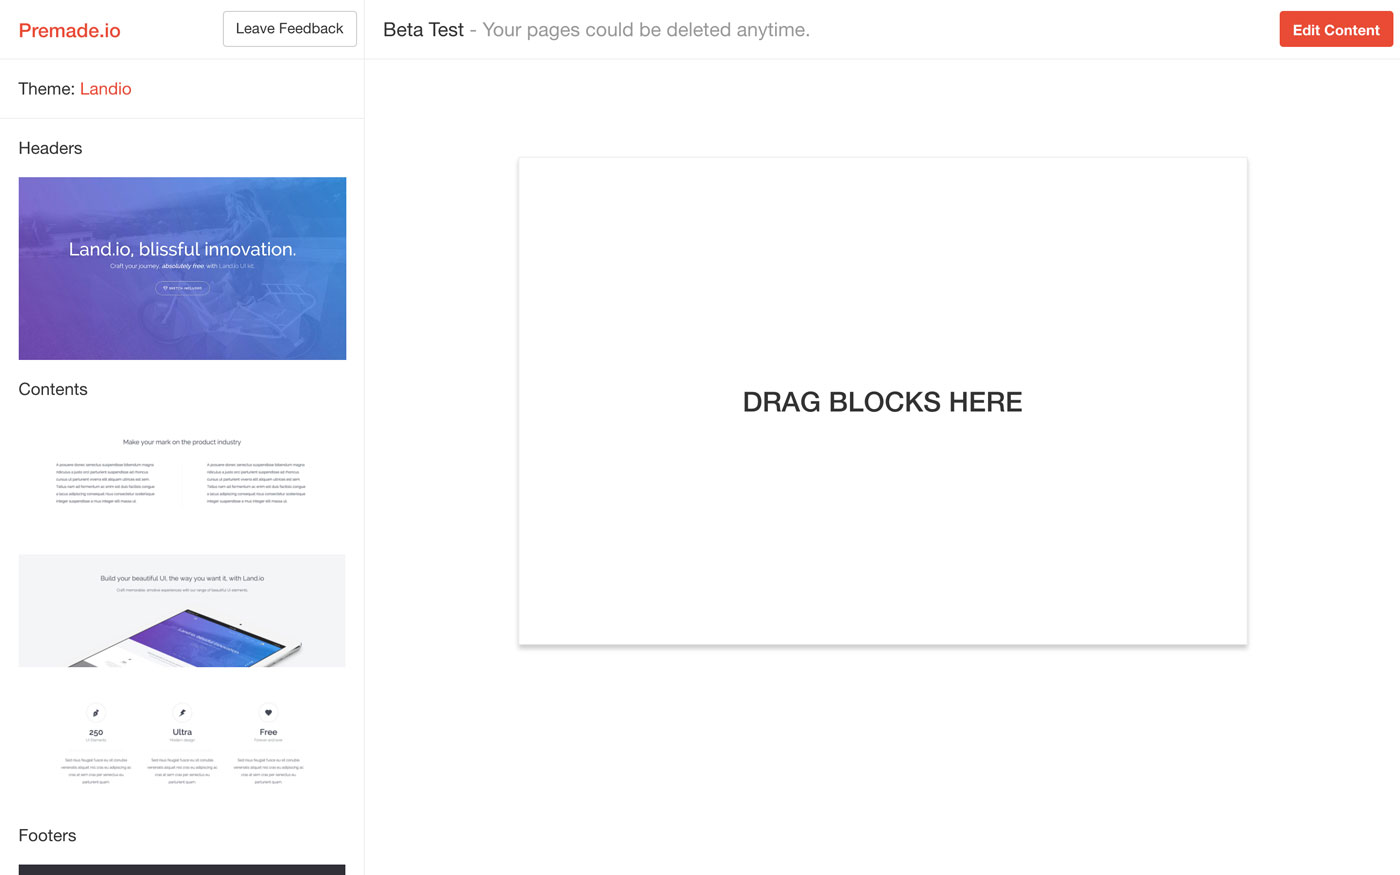Screen dimensions: 1400x875
Task: Click the Beta Test page title
Action: tap(423, 29)
